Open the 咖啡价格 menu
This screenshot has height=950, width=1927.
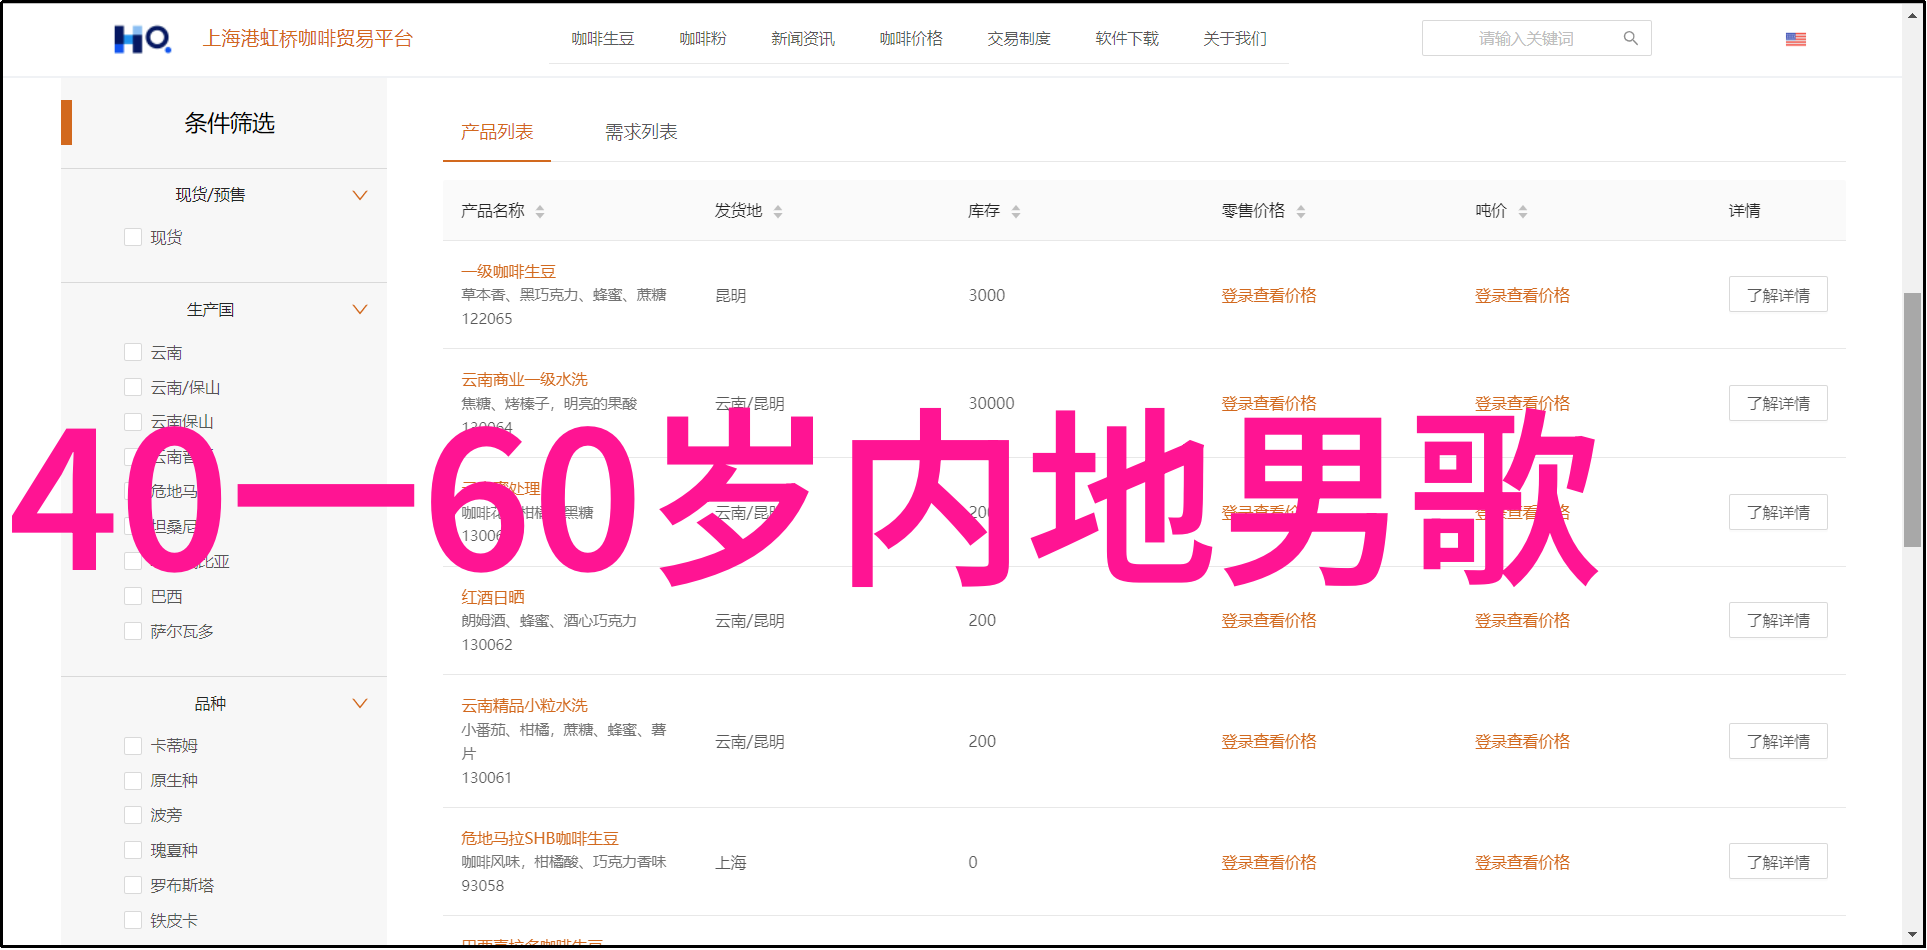911,38
